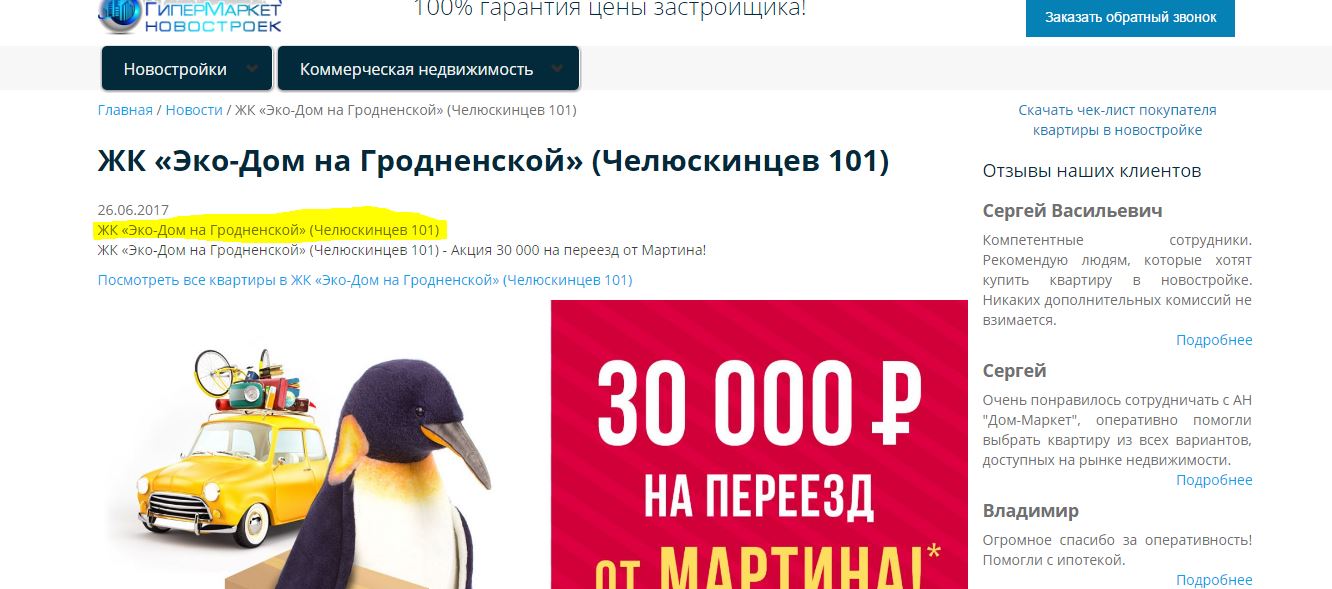This screenshot has width=1332, height=589.
Task: Click the ГиперМаркет Новостроек logo
Action: (x=190, y=16)
